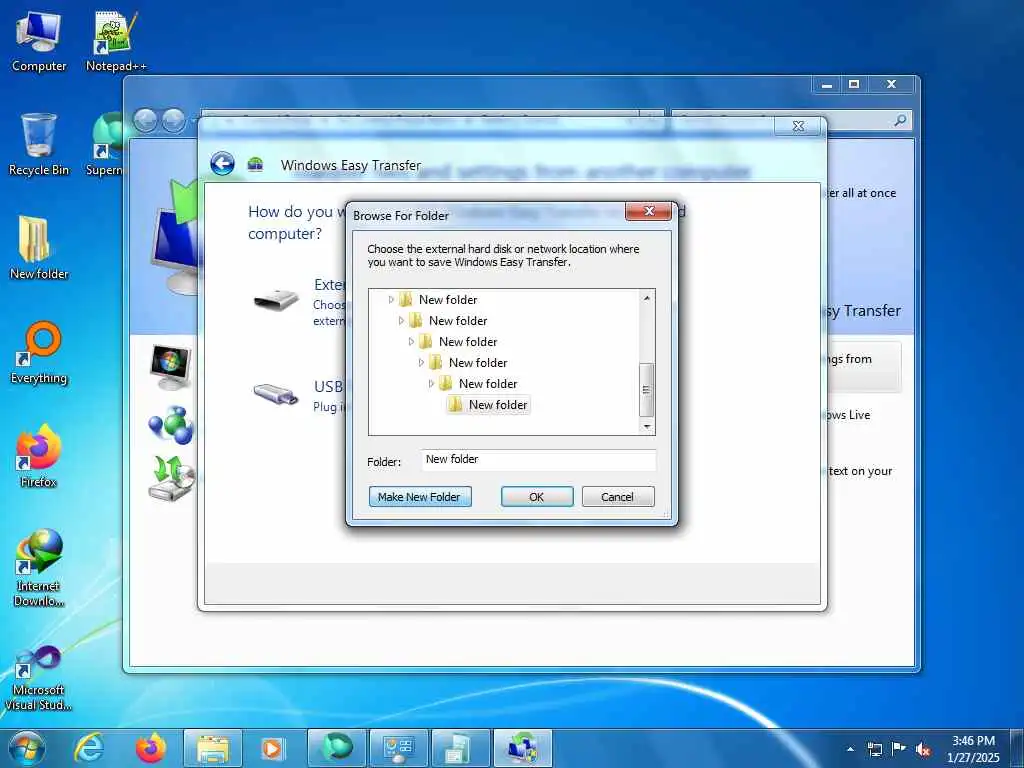Viewport: 1024px width, 768px height.
Task: Switch to the green sphere app in taskbar
Action: click(x=336, y=748)
